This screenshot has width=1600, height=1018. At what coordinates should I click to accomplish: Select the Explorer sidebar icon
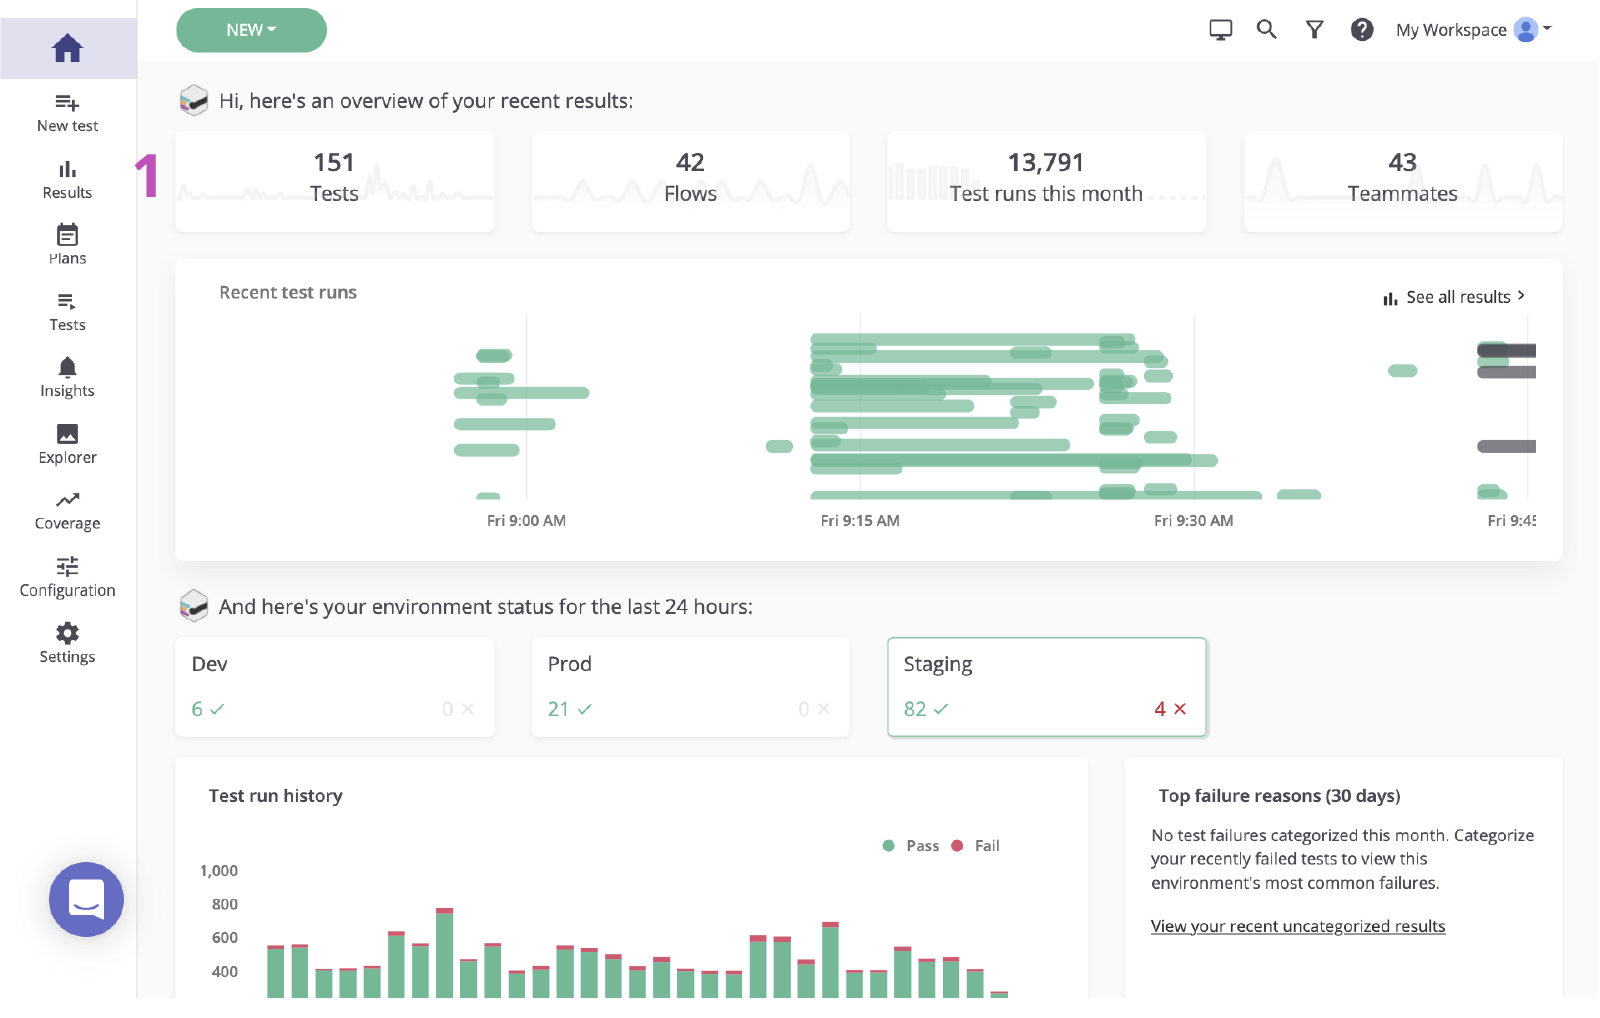(x=66, y=444)
